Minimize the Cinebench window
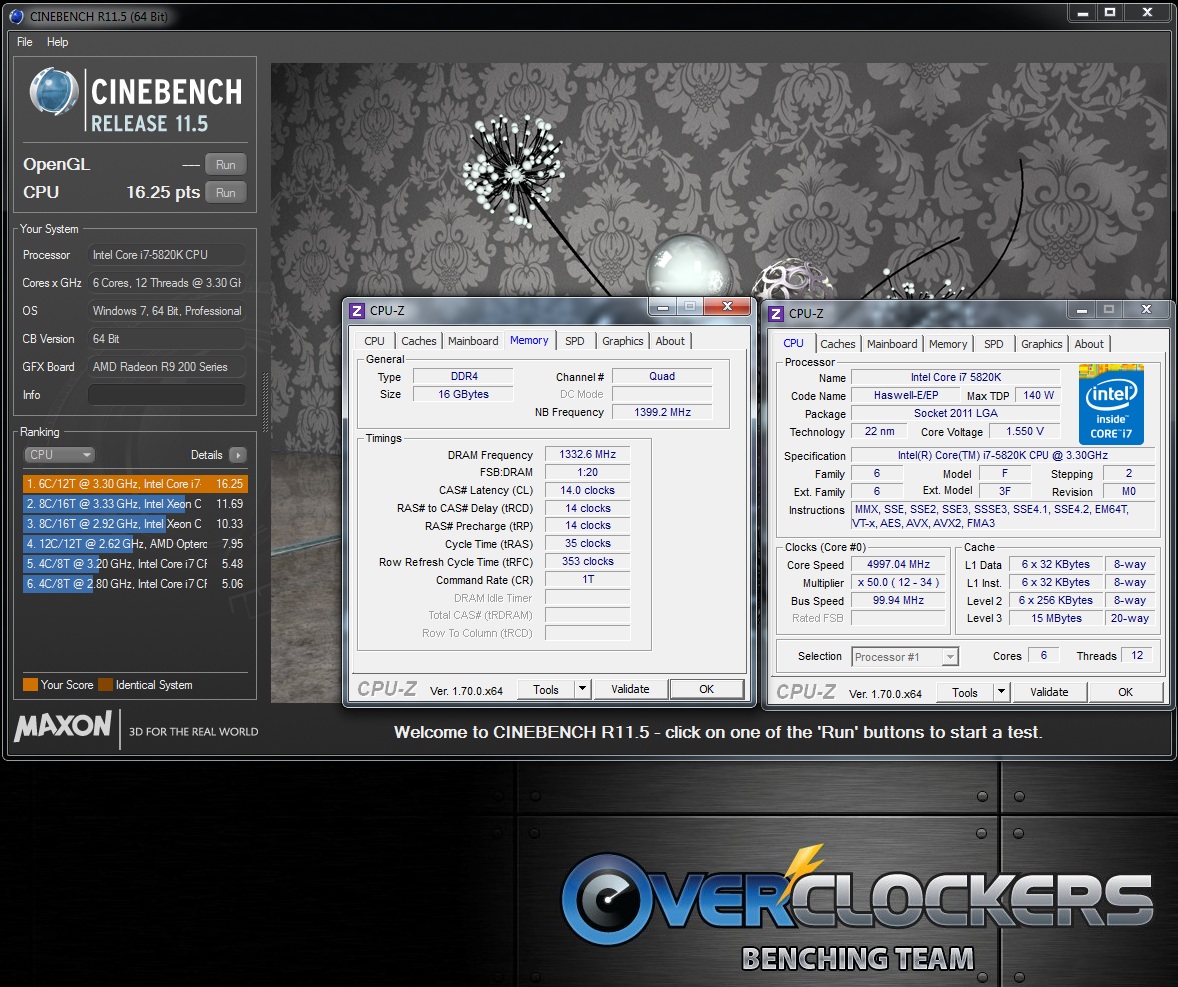This screenshot has width=1178, height=987. [x=1082, y=12]
